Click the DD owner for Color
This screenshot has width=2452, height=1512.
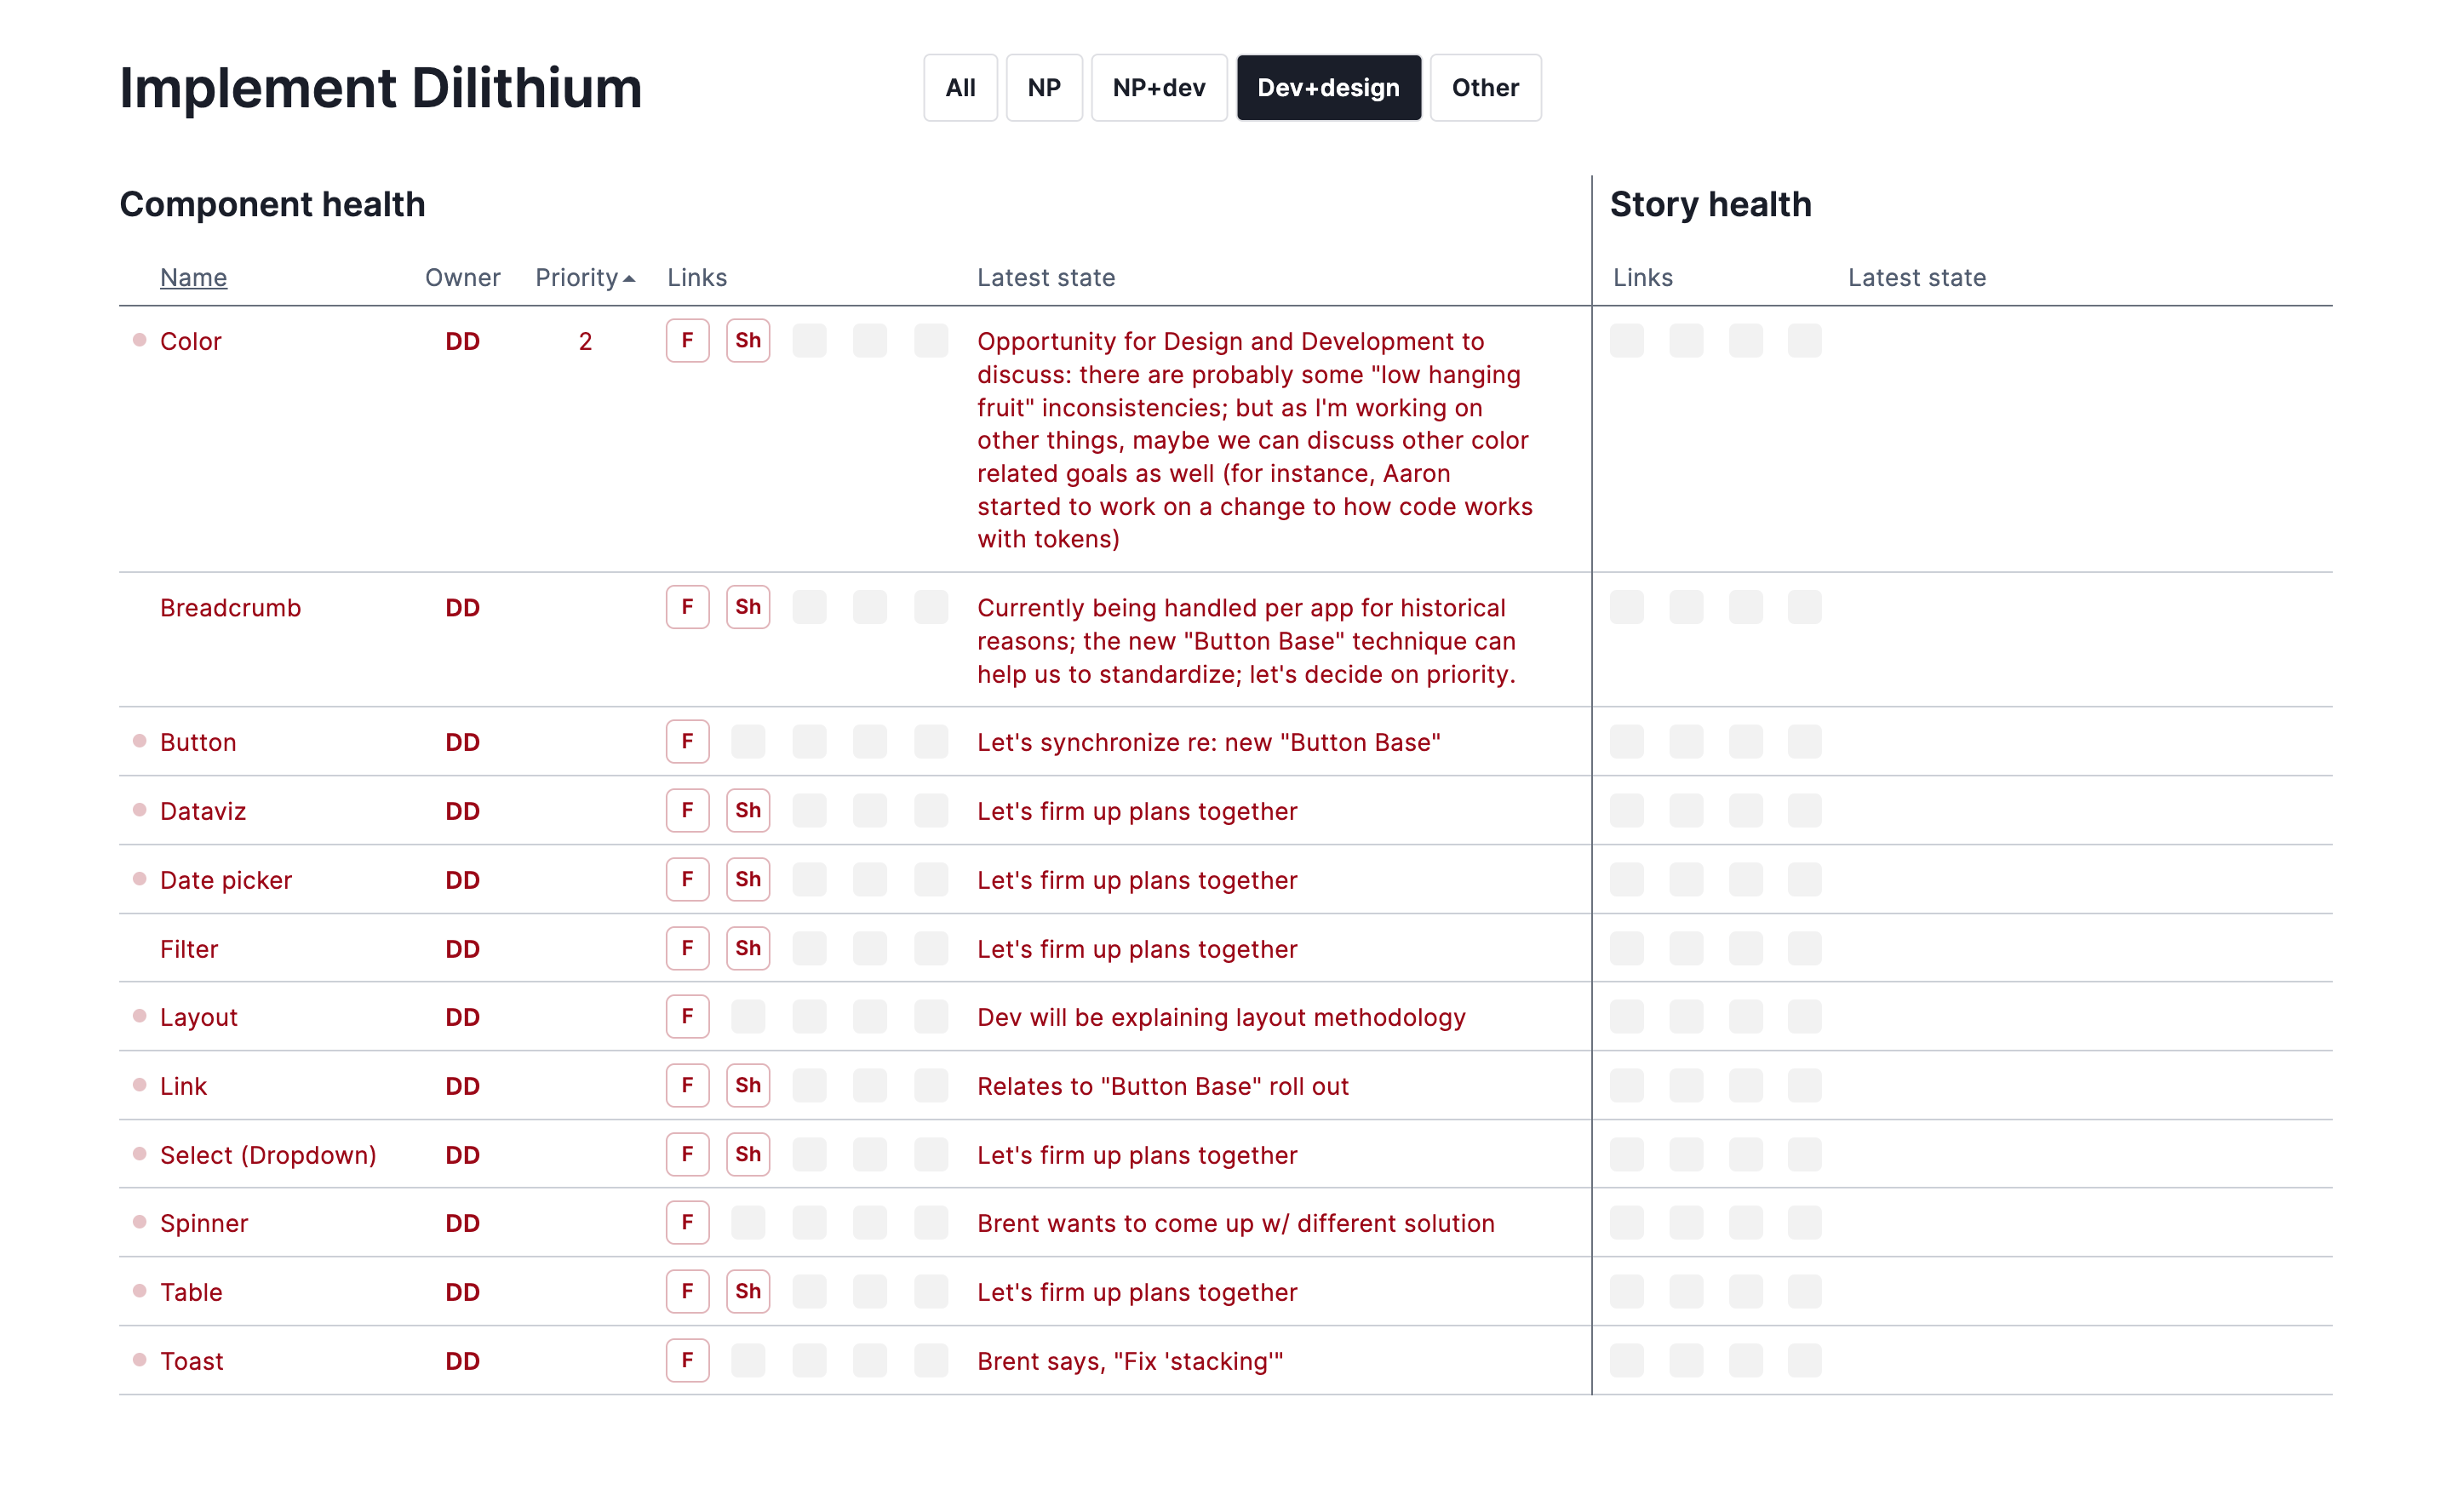(x=462, y=342)
